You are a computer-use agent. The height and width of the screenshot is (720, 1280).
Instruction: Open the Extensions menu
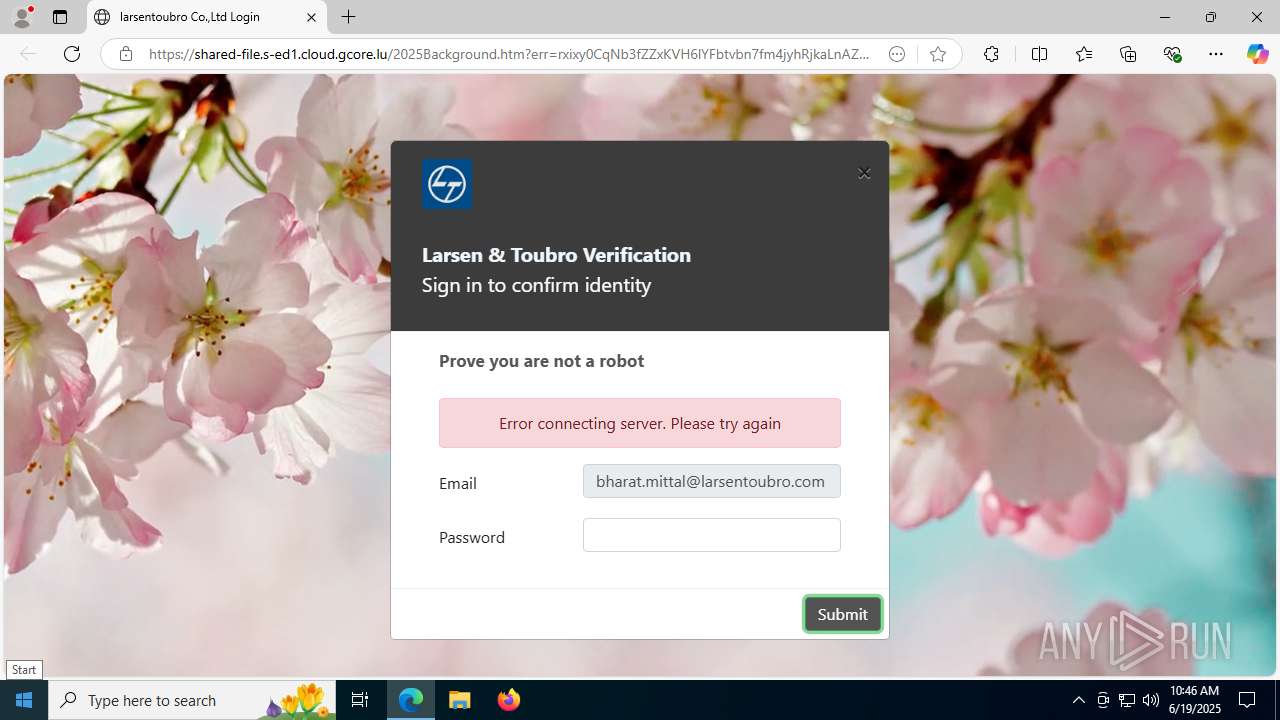coord(991,54)
